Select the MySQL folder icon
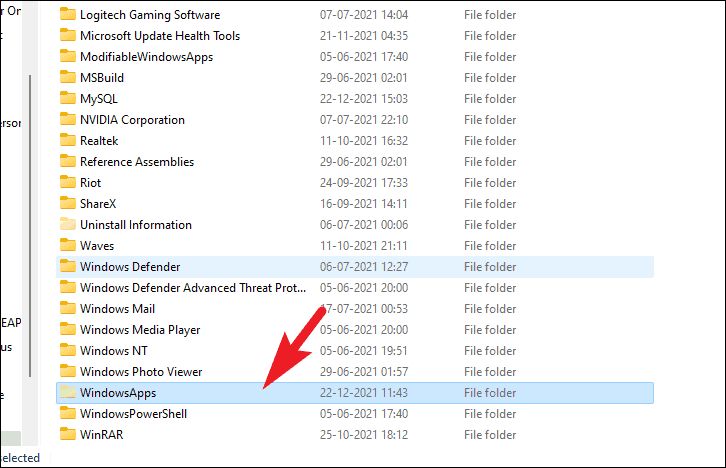 tap(68, 98)
